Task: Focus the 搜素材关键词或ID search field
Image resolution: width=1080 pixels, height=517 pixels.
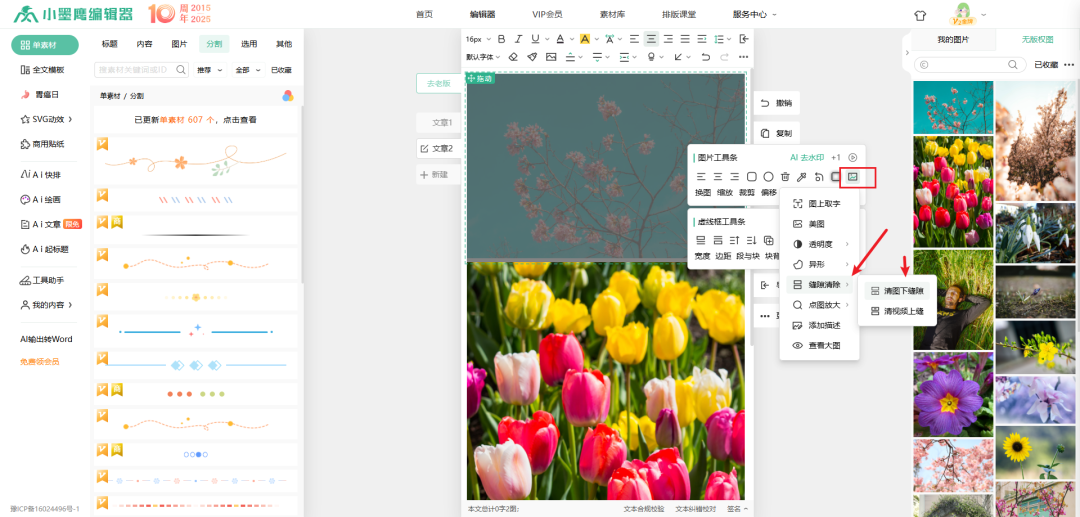Action: click(141, 70)
